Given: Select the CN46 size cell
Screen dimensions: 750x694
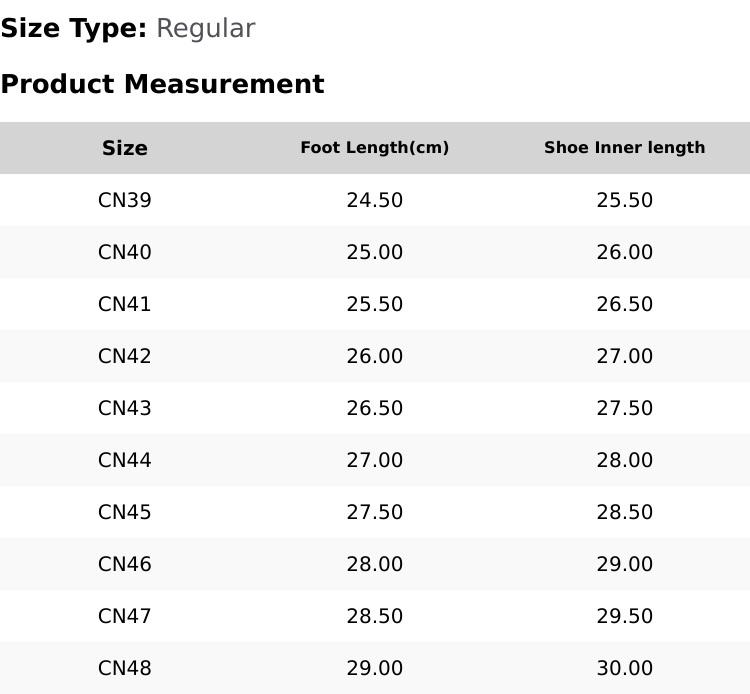Looking at the screenshot, I should pos(124,564).
